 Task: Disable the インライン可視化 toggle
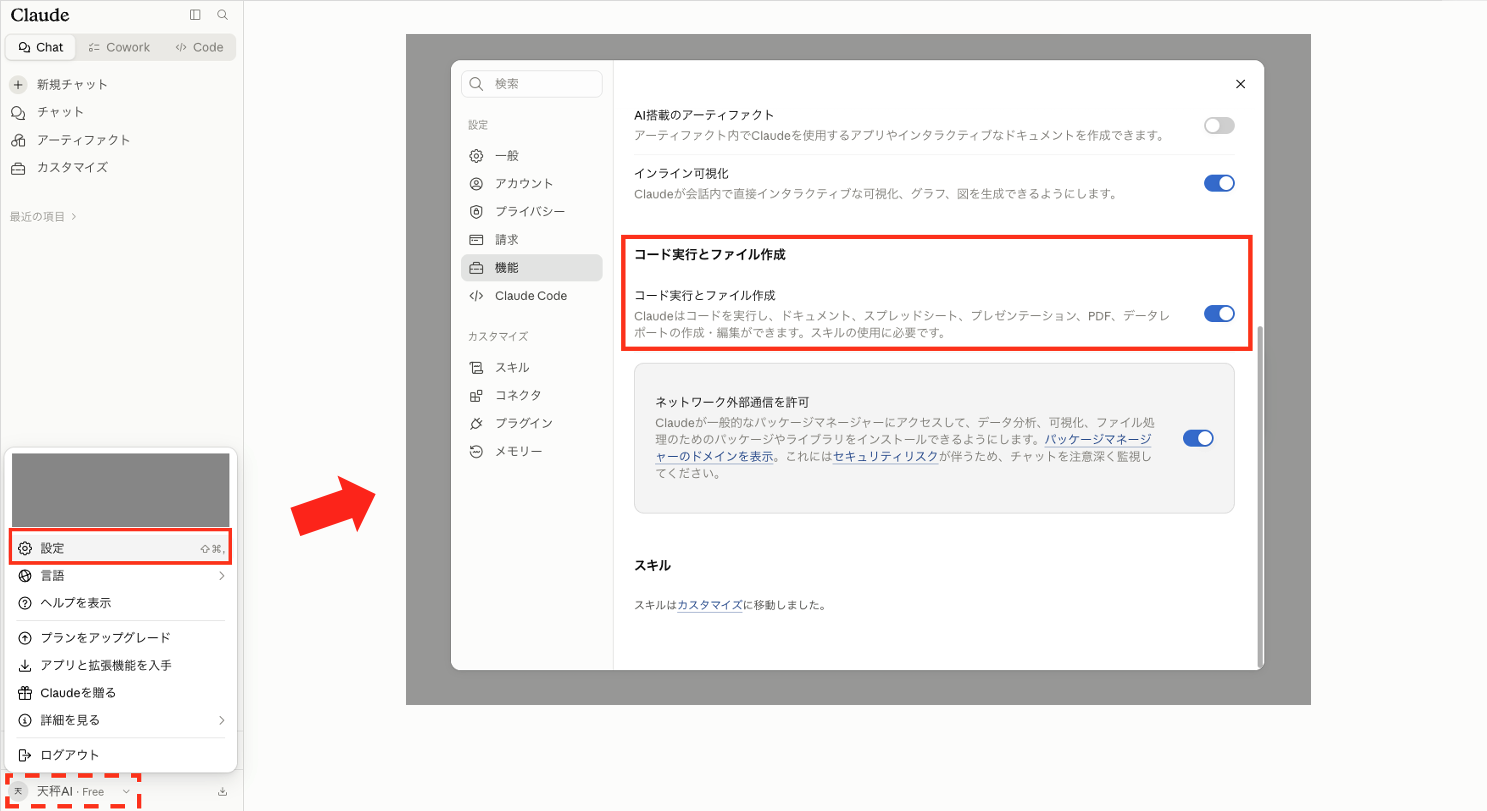click(x=1219, y=184)
